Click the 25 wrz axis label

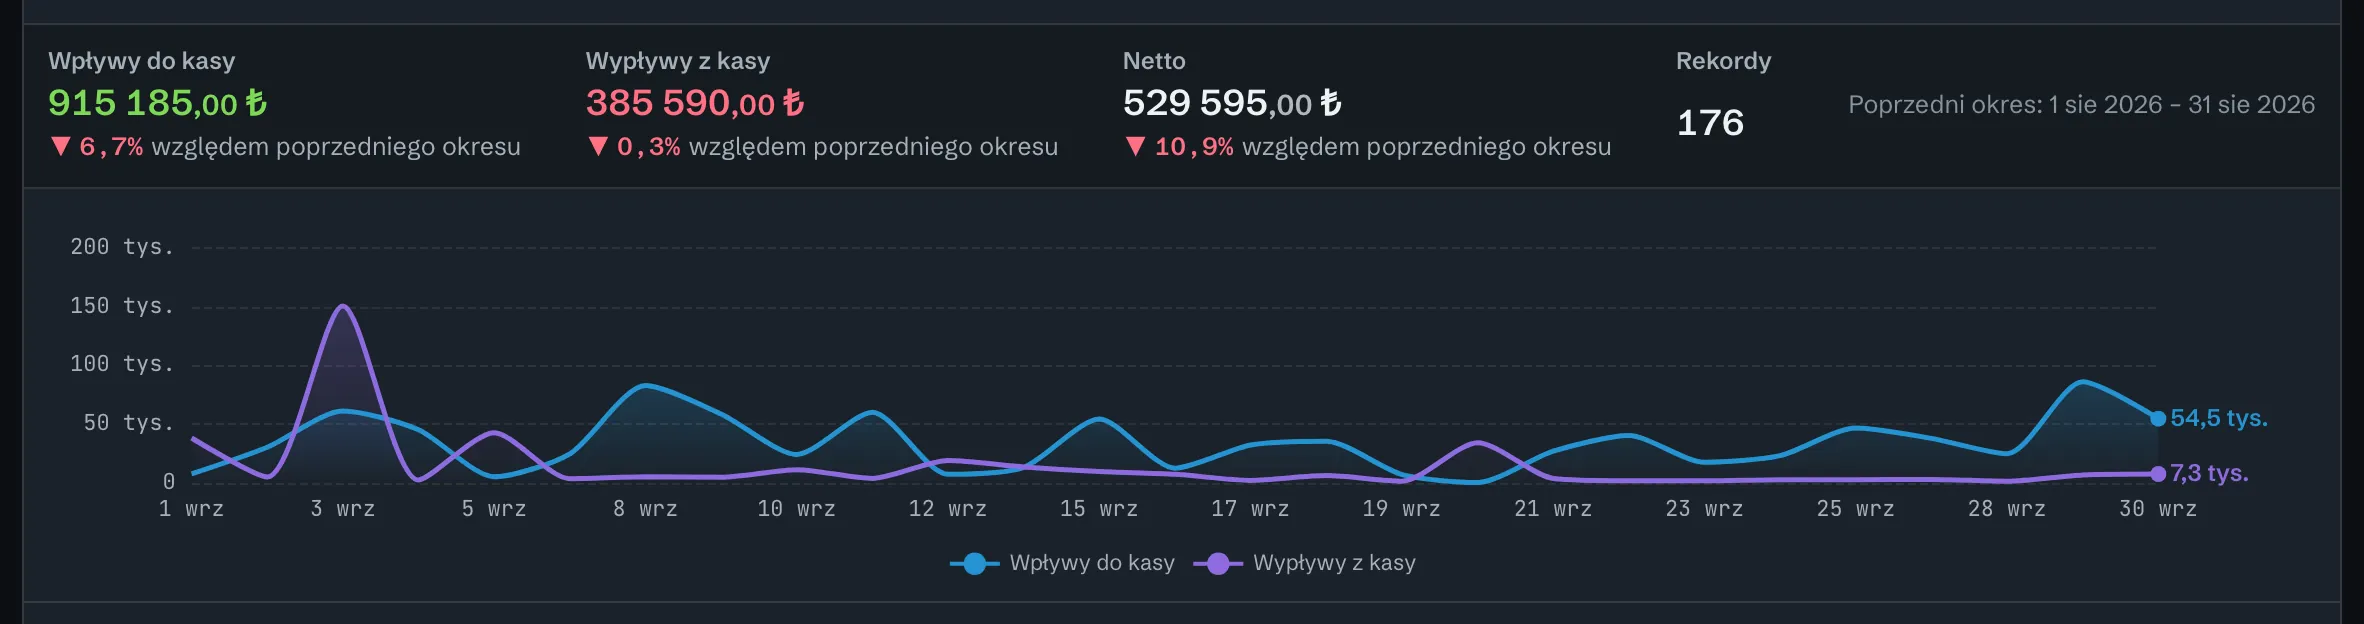[1855, 509]
